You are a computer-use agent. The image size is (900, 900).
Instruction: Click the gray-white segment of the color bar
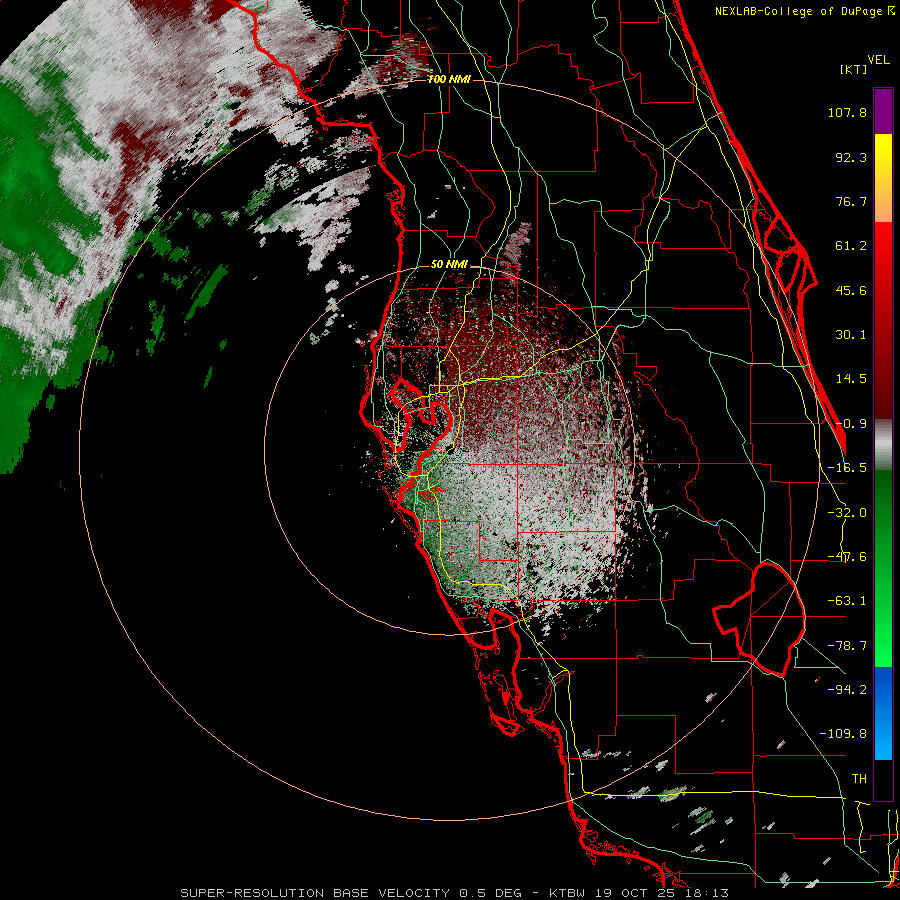pos(883,445)
